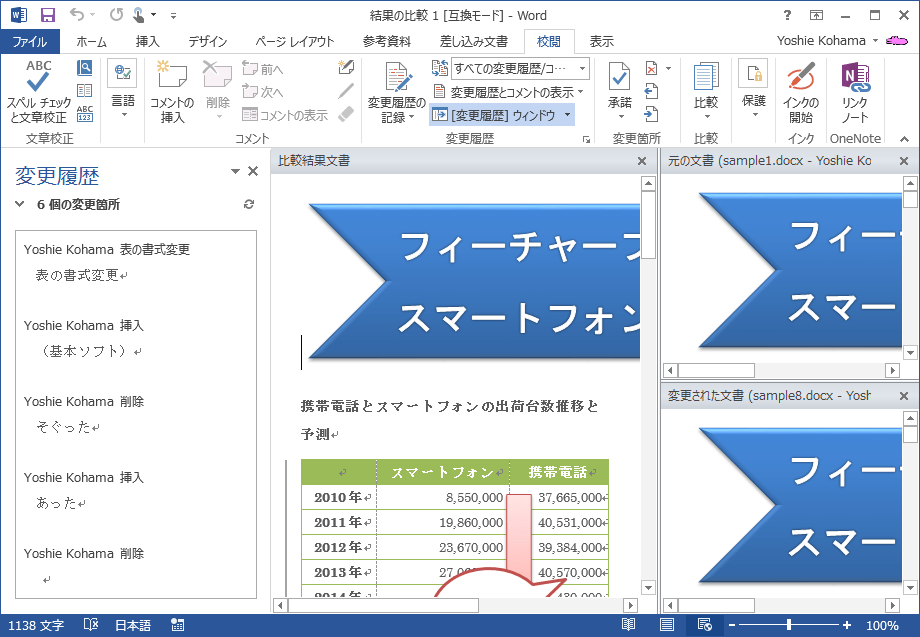Open the Thesaurus book icon
Screen dimensions: 920x637
[x=84, y=90]
